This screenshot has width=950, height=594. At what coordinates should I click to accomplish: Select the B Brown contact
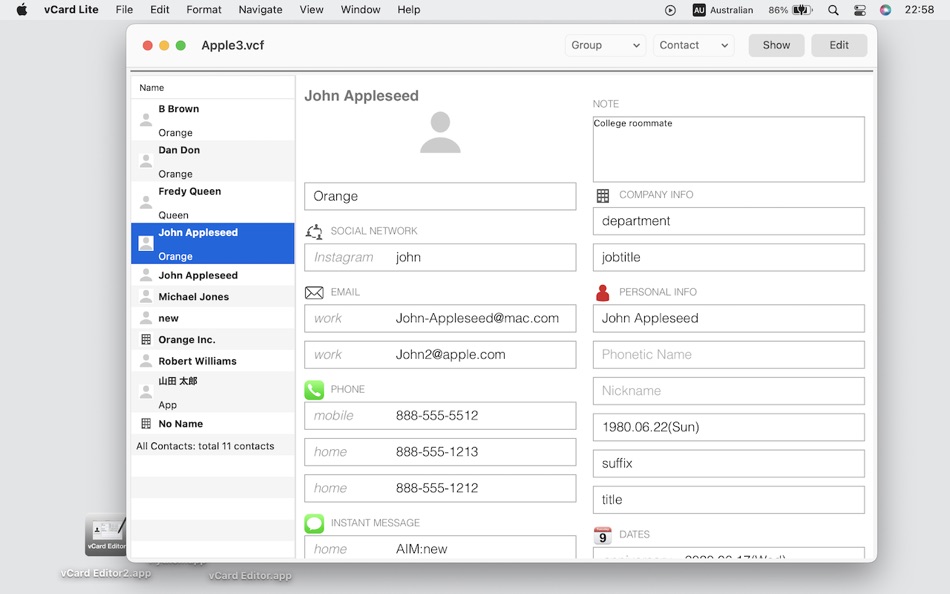tap(213, 120)
